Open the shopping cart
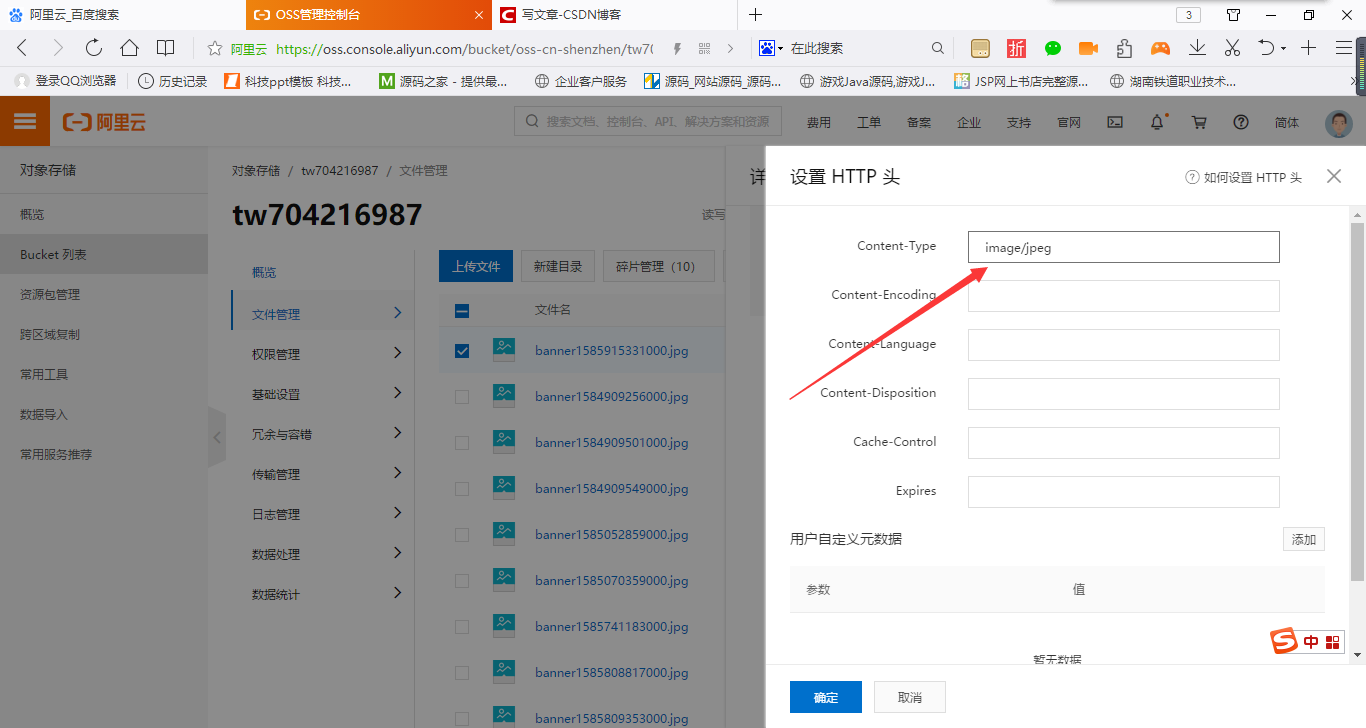 coord(1199,121)
